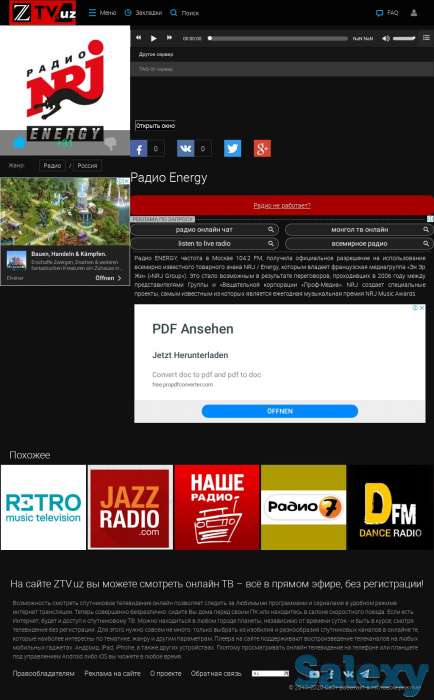Open the монгол тв онлайн search suggestion

[359, 229]
